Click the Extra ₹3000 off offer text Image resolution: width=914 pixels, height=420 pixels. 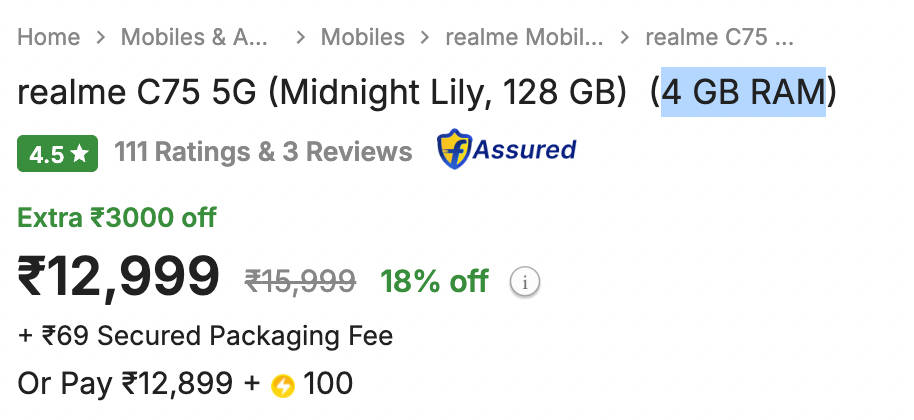pos(117,218)
